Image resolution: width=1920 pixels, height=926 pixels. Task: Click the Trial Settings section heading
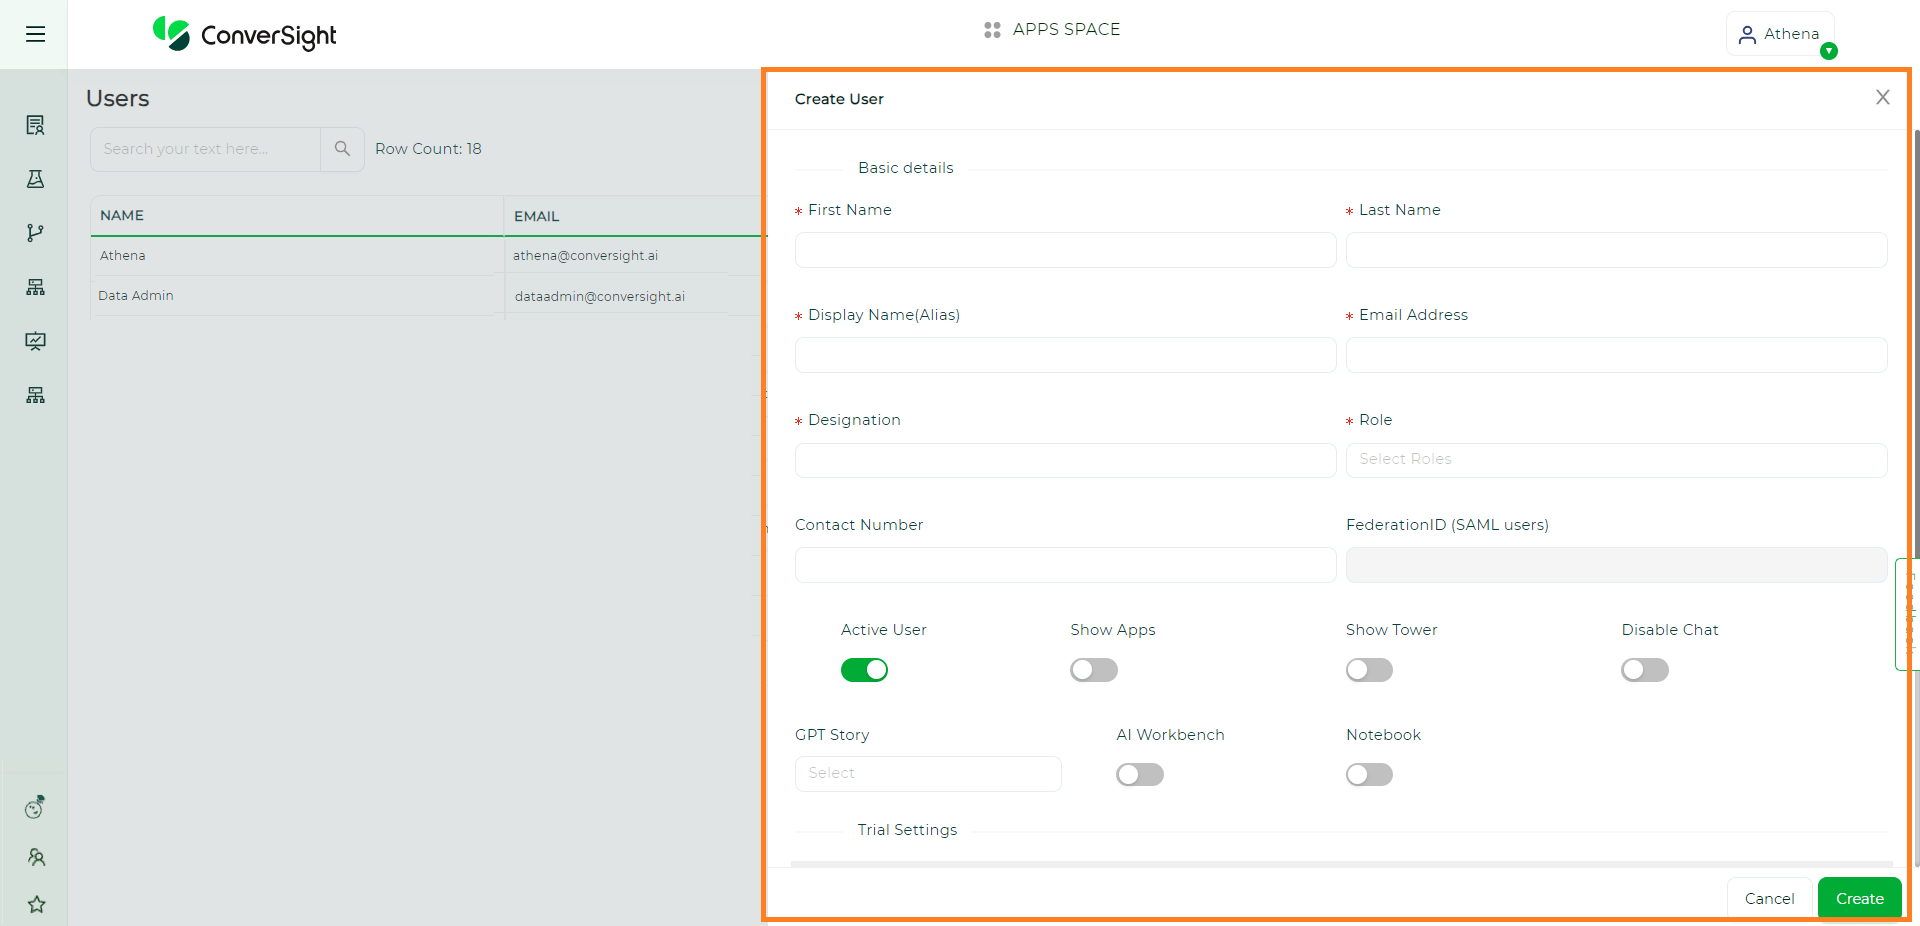pos(907,830)
